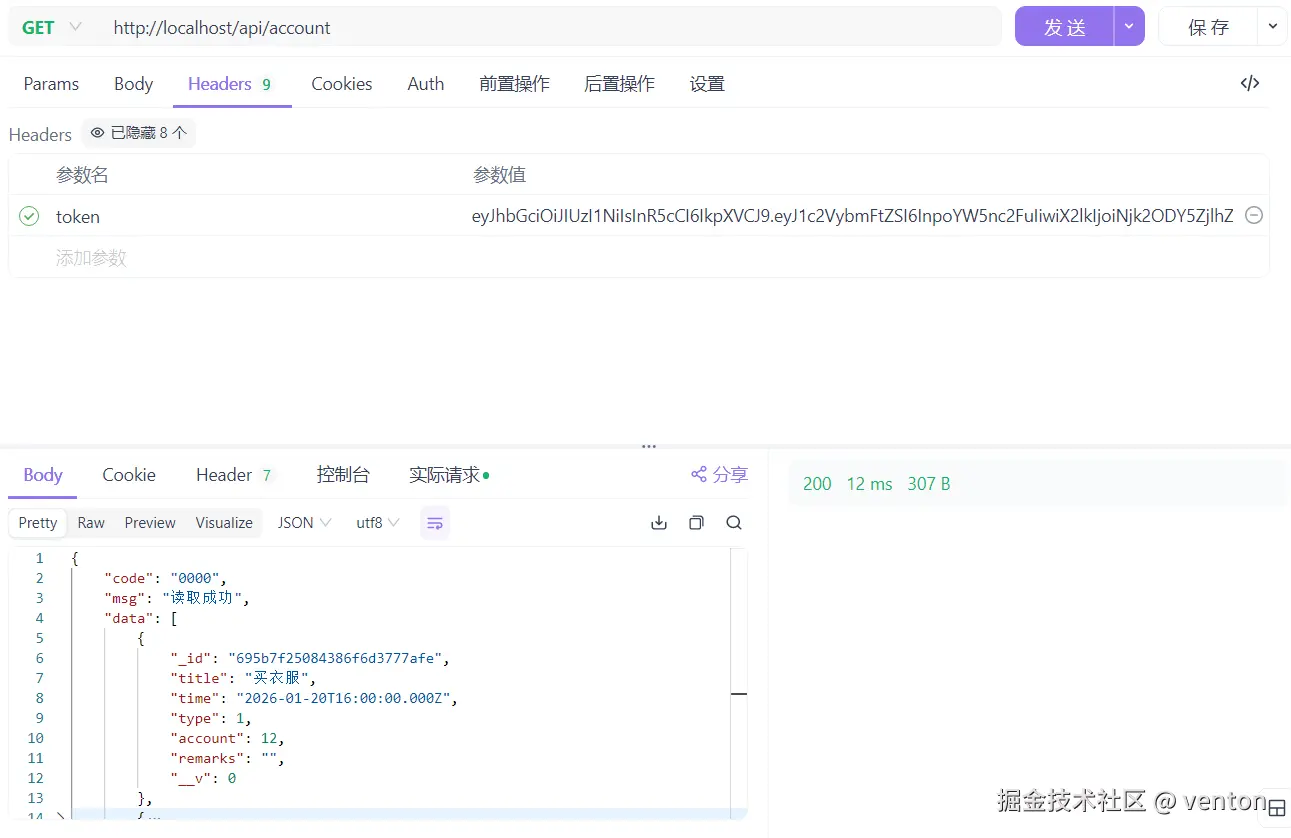Send the request with the 发送 button
The height and width of the screenshot is (838, 1291).
click(x=1064, y=27)
